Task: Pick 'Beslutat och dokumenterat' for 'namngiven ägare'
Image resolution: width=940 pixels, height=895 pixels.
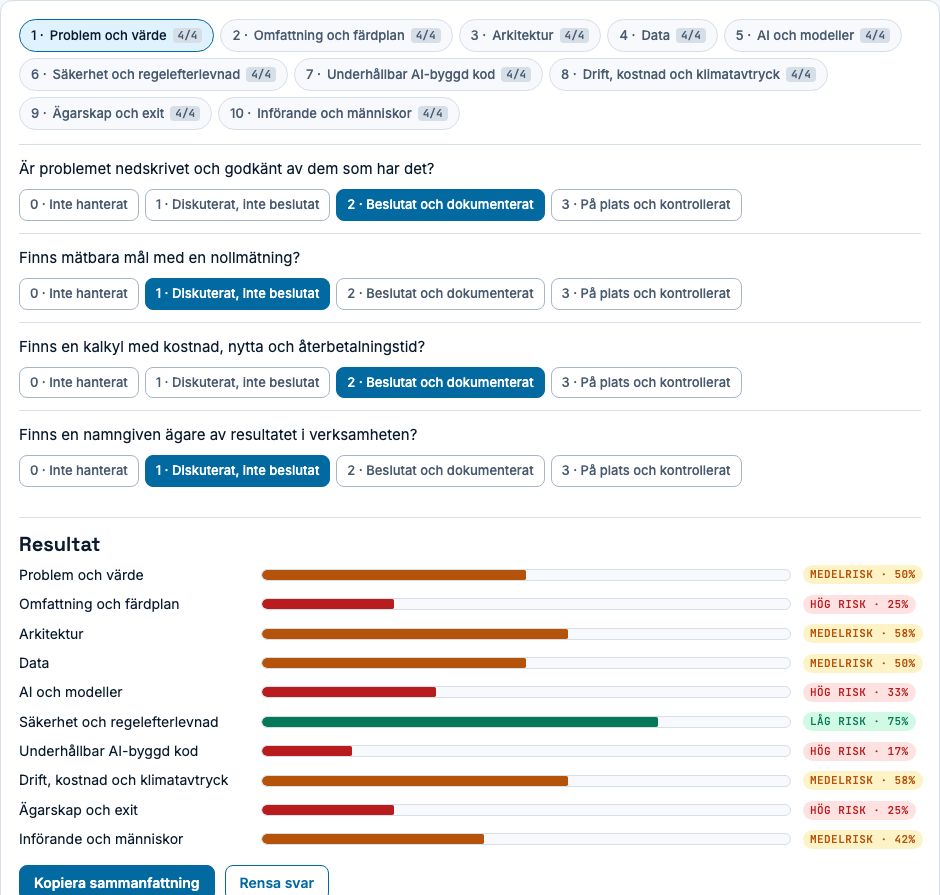Action: [x=440, y=471]
